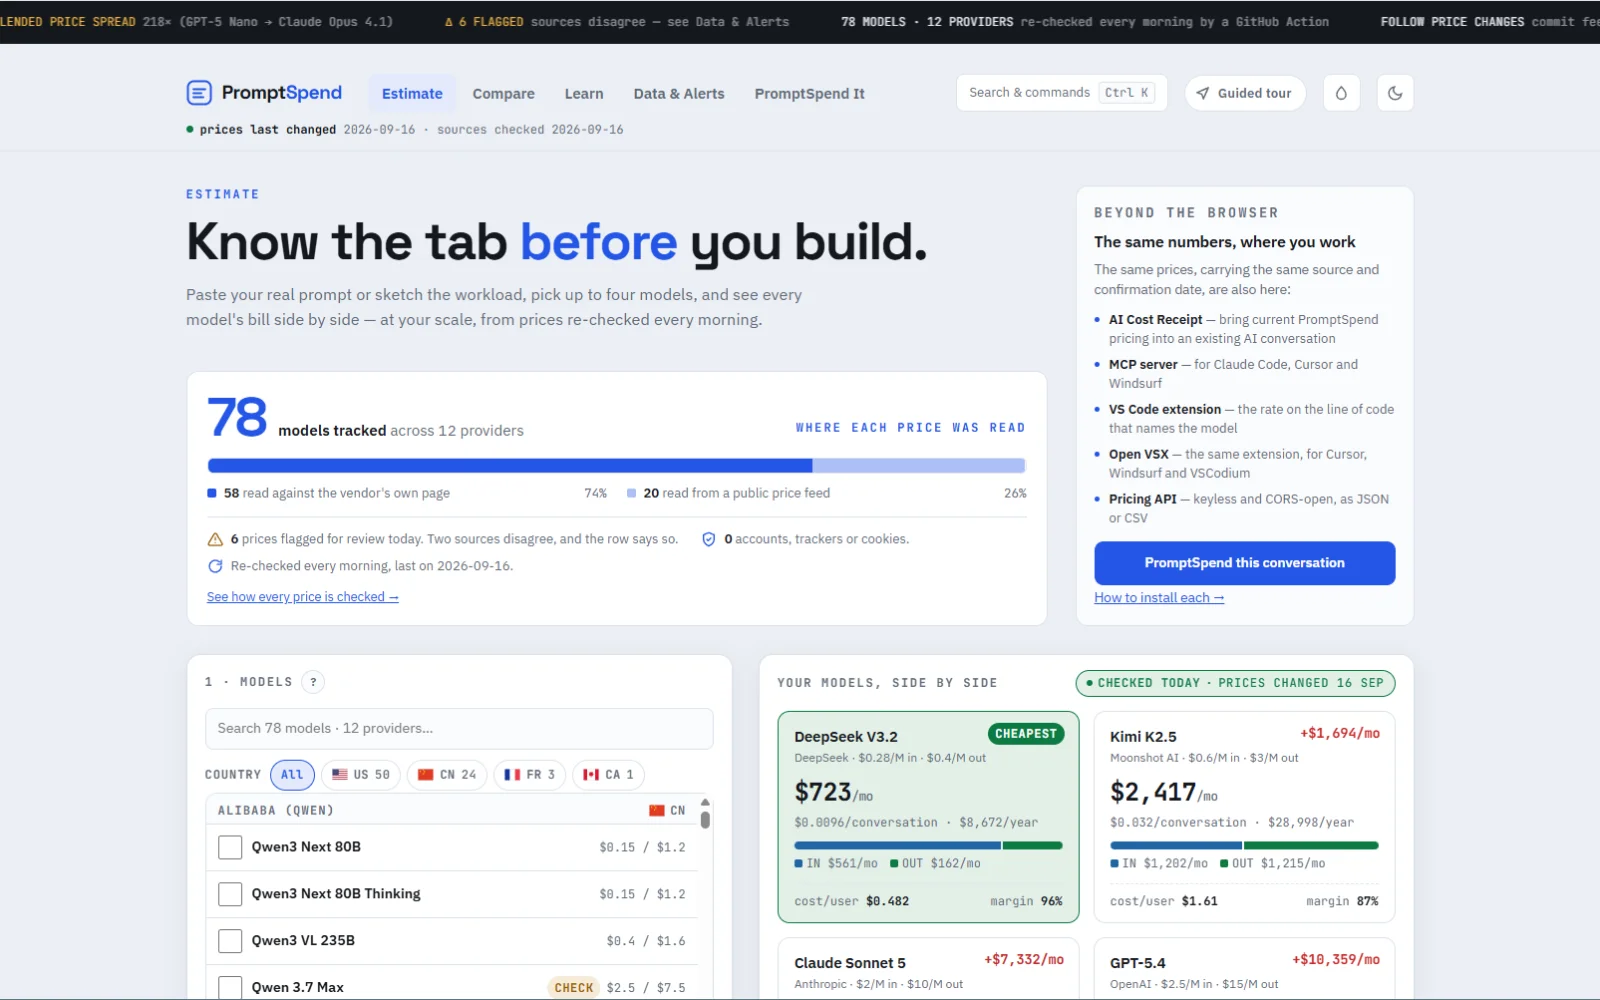Click the France flag in the country filter
1600x1000 pixels.
[512, 775]
